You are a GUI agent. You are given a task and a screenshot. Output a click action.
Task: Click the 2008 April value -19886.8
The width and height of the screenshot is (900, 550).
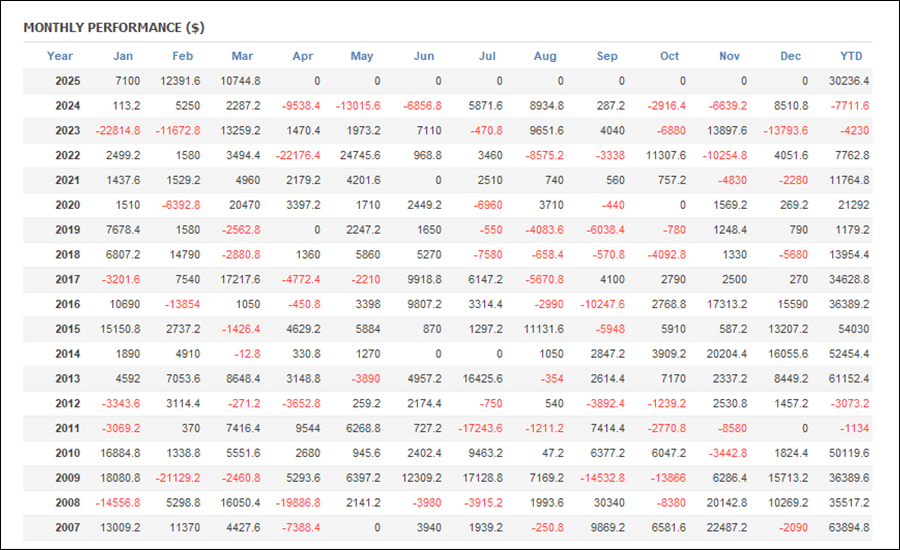pos(298,503)
